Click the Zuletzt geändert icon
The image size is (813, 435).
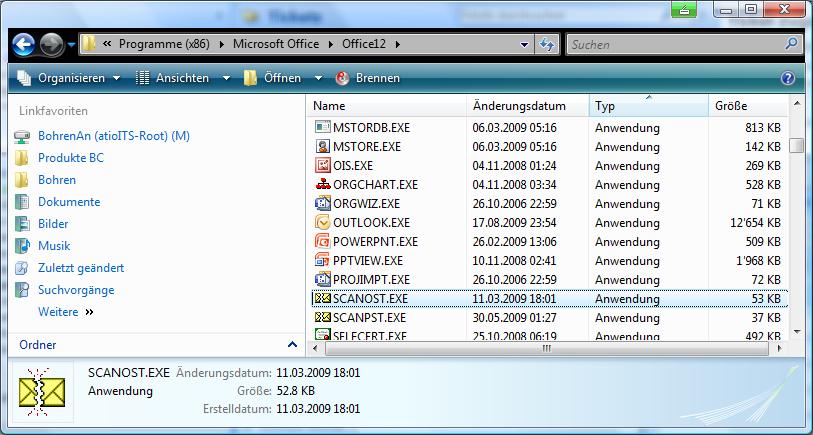(x=22, y=268)
